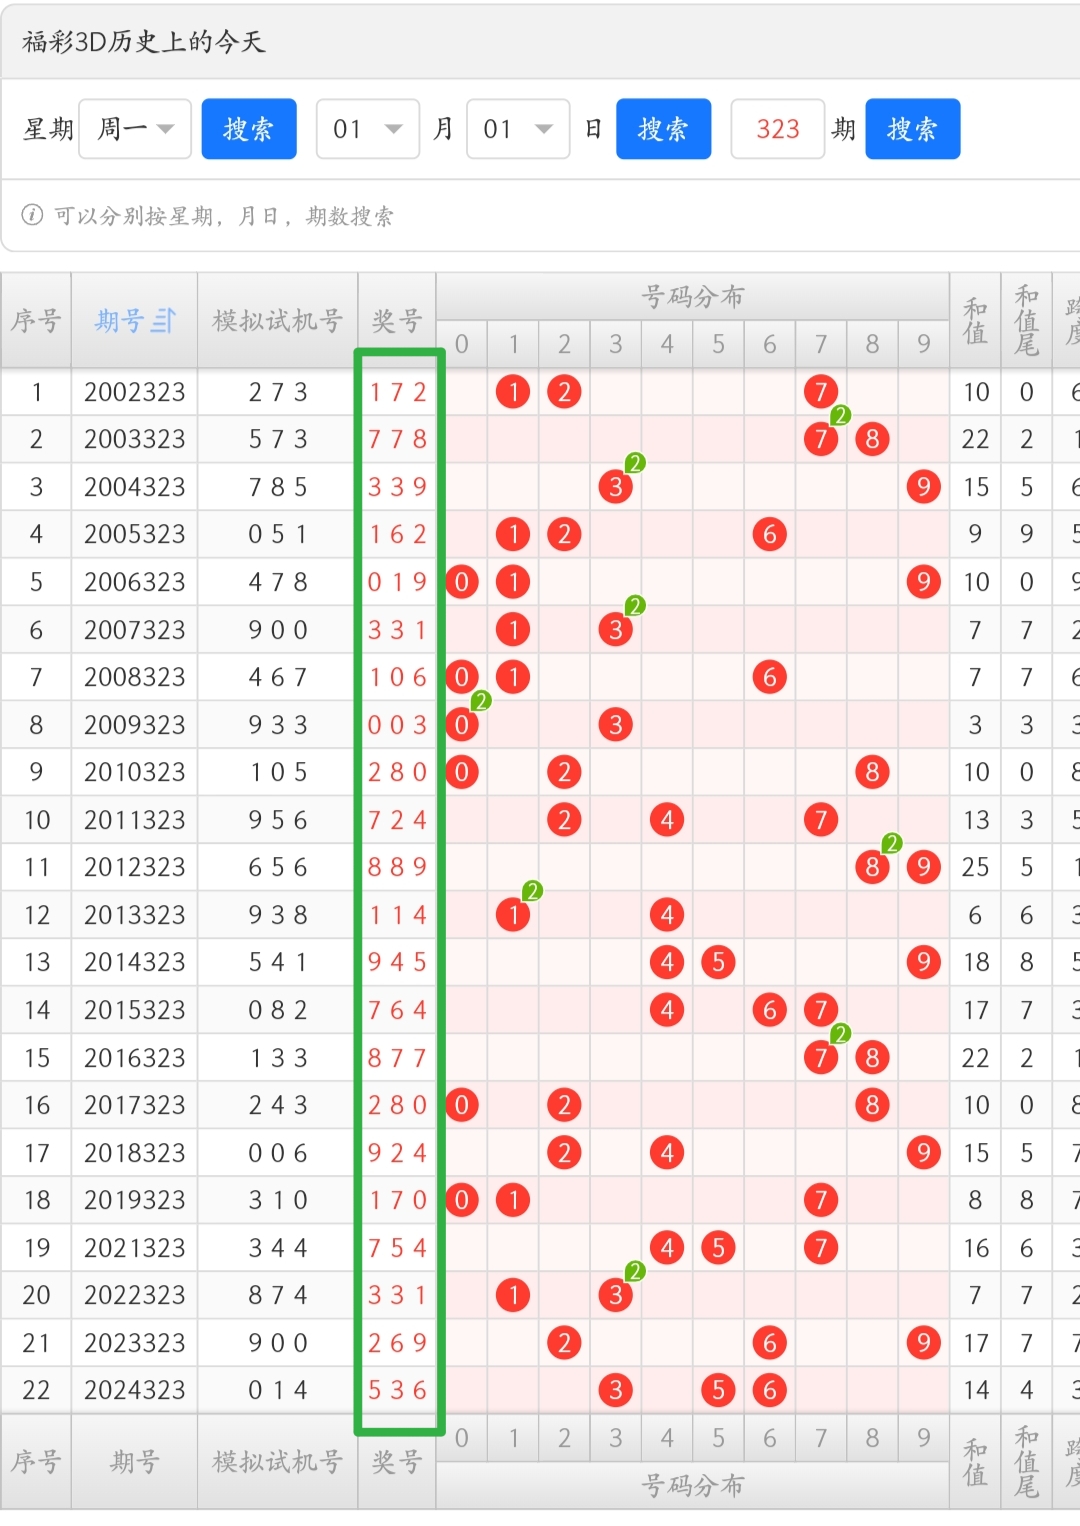The image size is (1080, 1526).
Task: Click the 号码分布 footer label at bottom
Action: click(x=693, y=1486)
